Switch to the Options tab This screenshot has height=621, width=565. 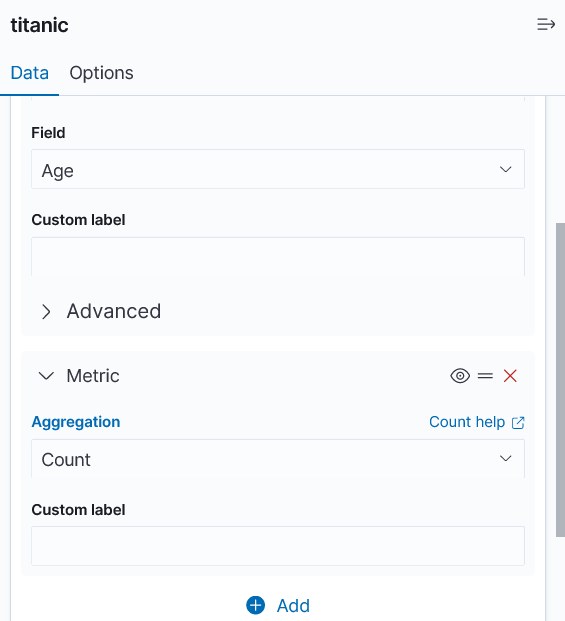pyautogui.click(x=101, y=73)
